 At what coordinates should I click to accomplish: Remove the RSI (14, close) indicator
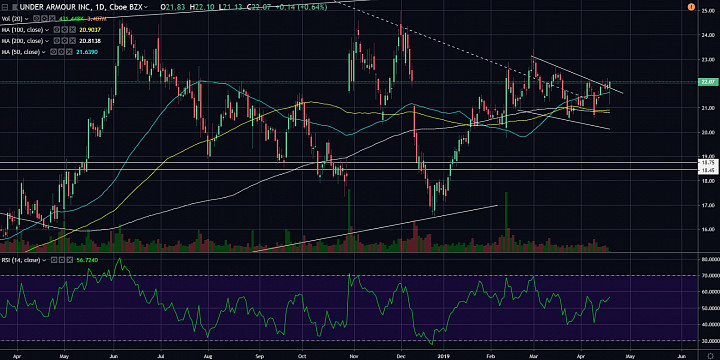[69, 260]
